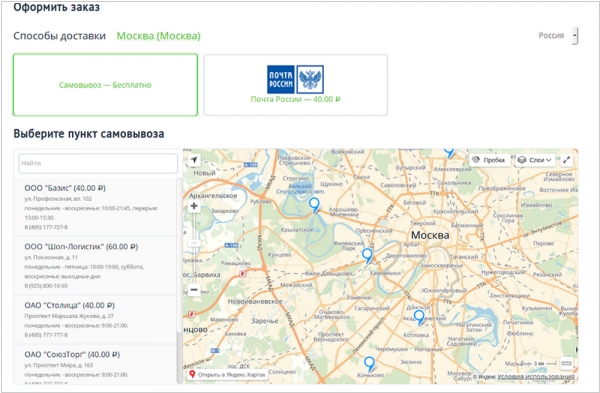Select the ООО "Шоп-Логистик" pickup point
The width and height of the screenshot is (600, 393).
click(95, 266)
